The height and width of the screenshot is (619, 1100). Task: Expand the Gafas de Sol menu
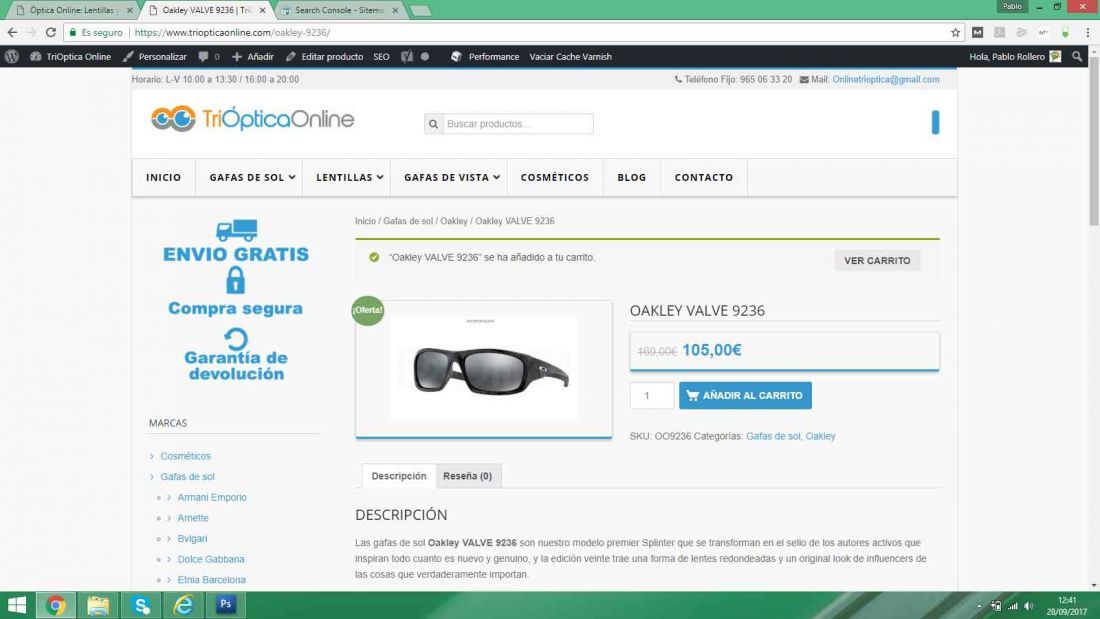pos(252,178)
